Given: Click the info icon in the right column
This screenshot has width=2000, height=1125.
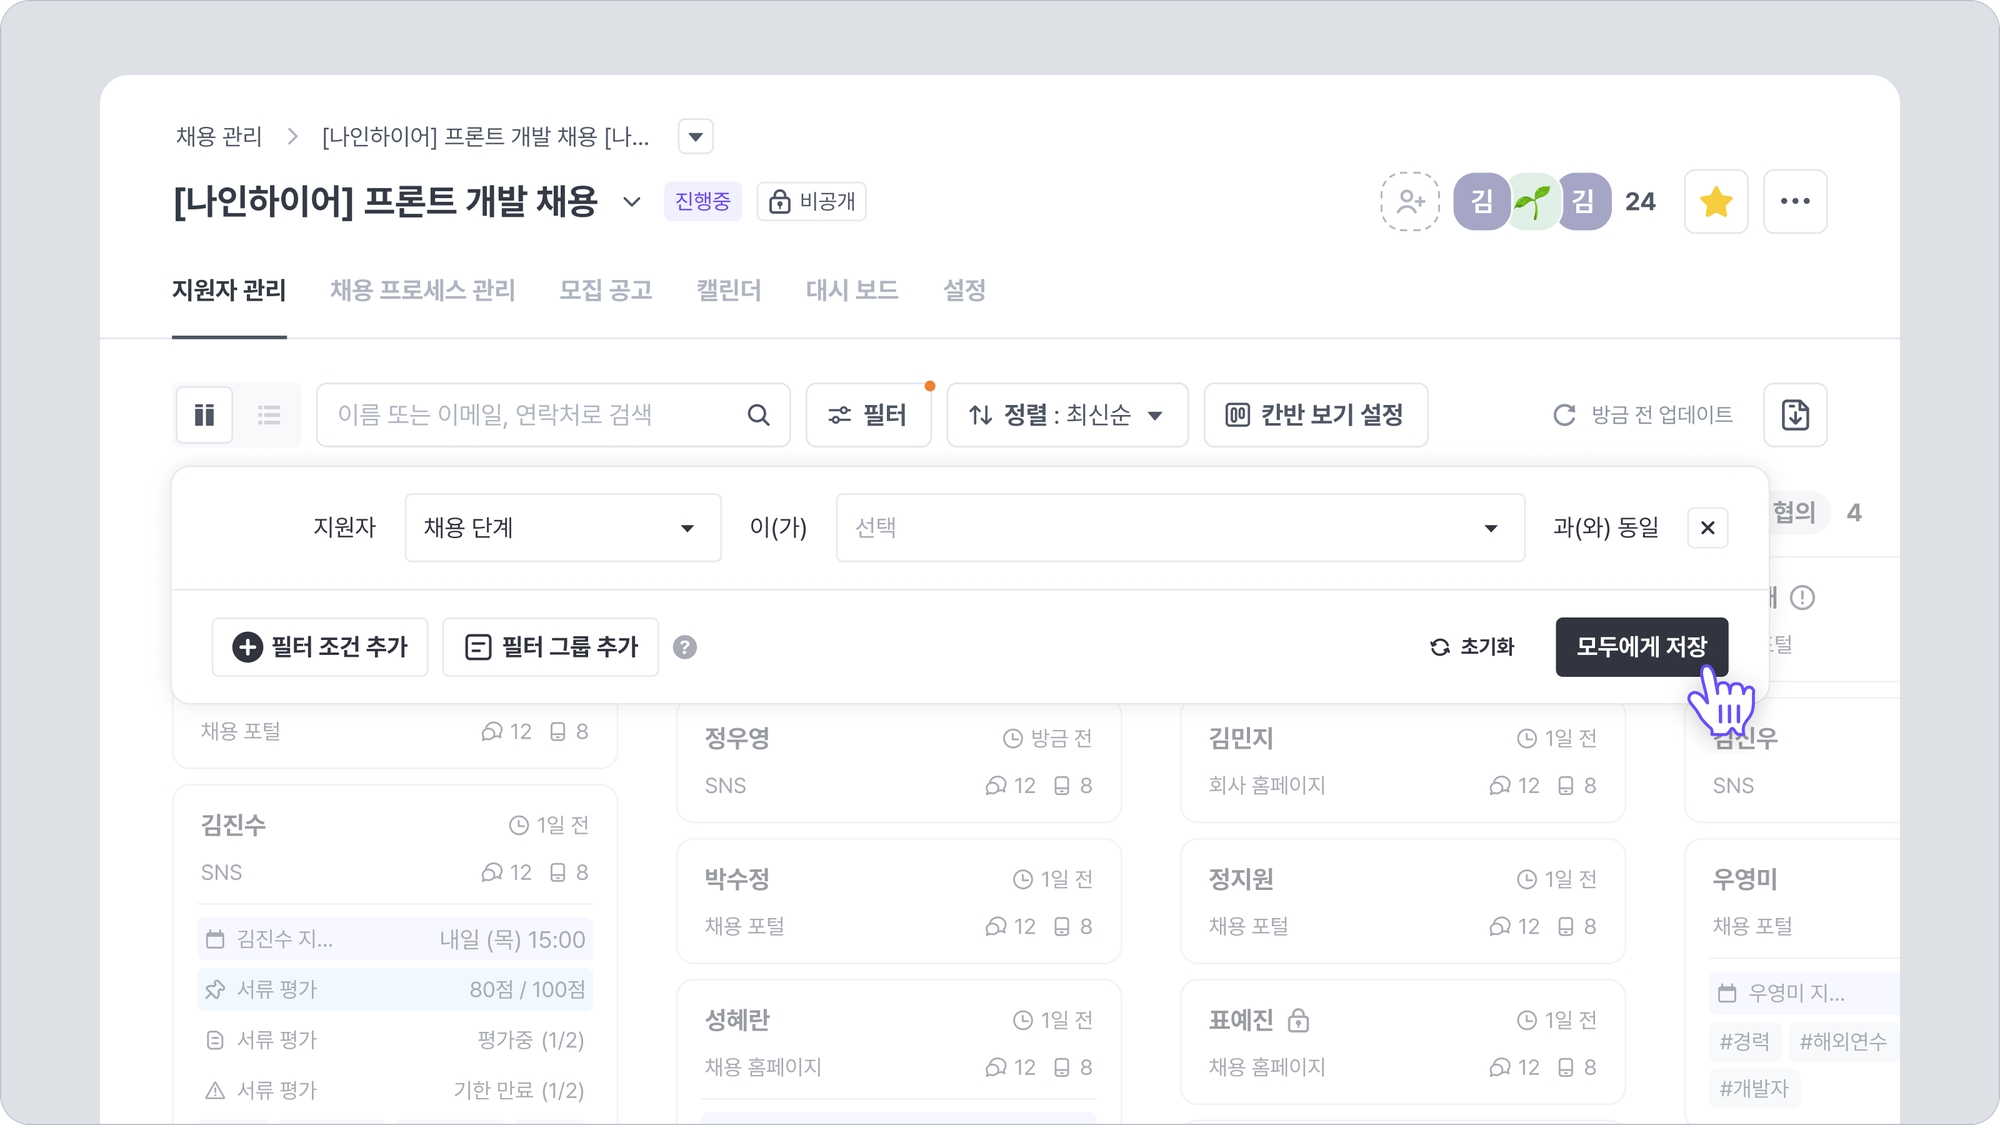Looking at the screenshot, I should point(1802,598).
